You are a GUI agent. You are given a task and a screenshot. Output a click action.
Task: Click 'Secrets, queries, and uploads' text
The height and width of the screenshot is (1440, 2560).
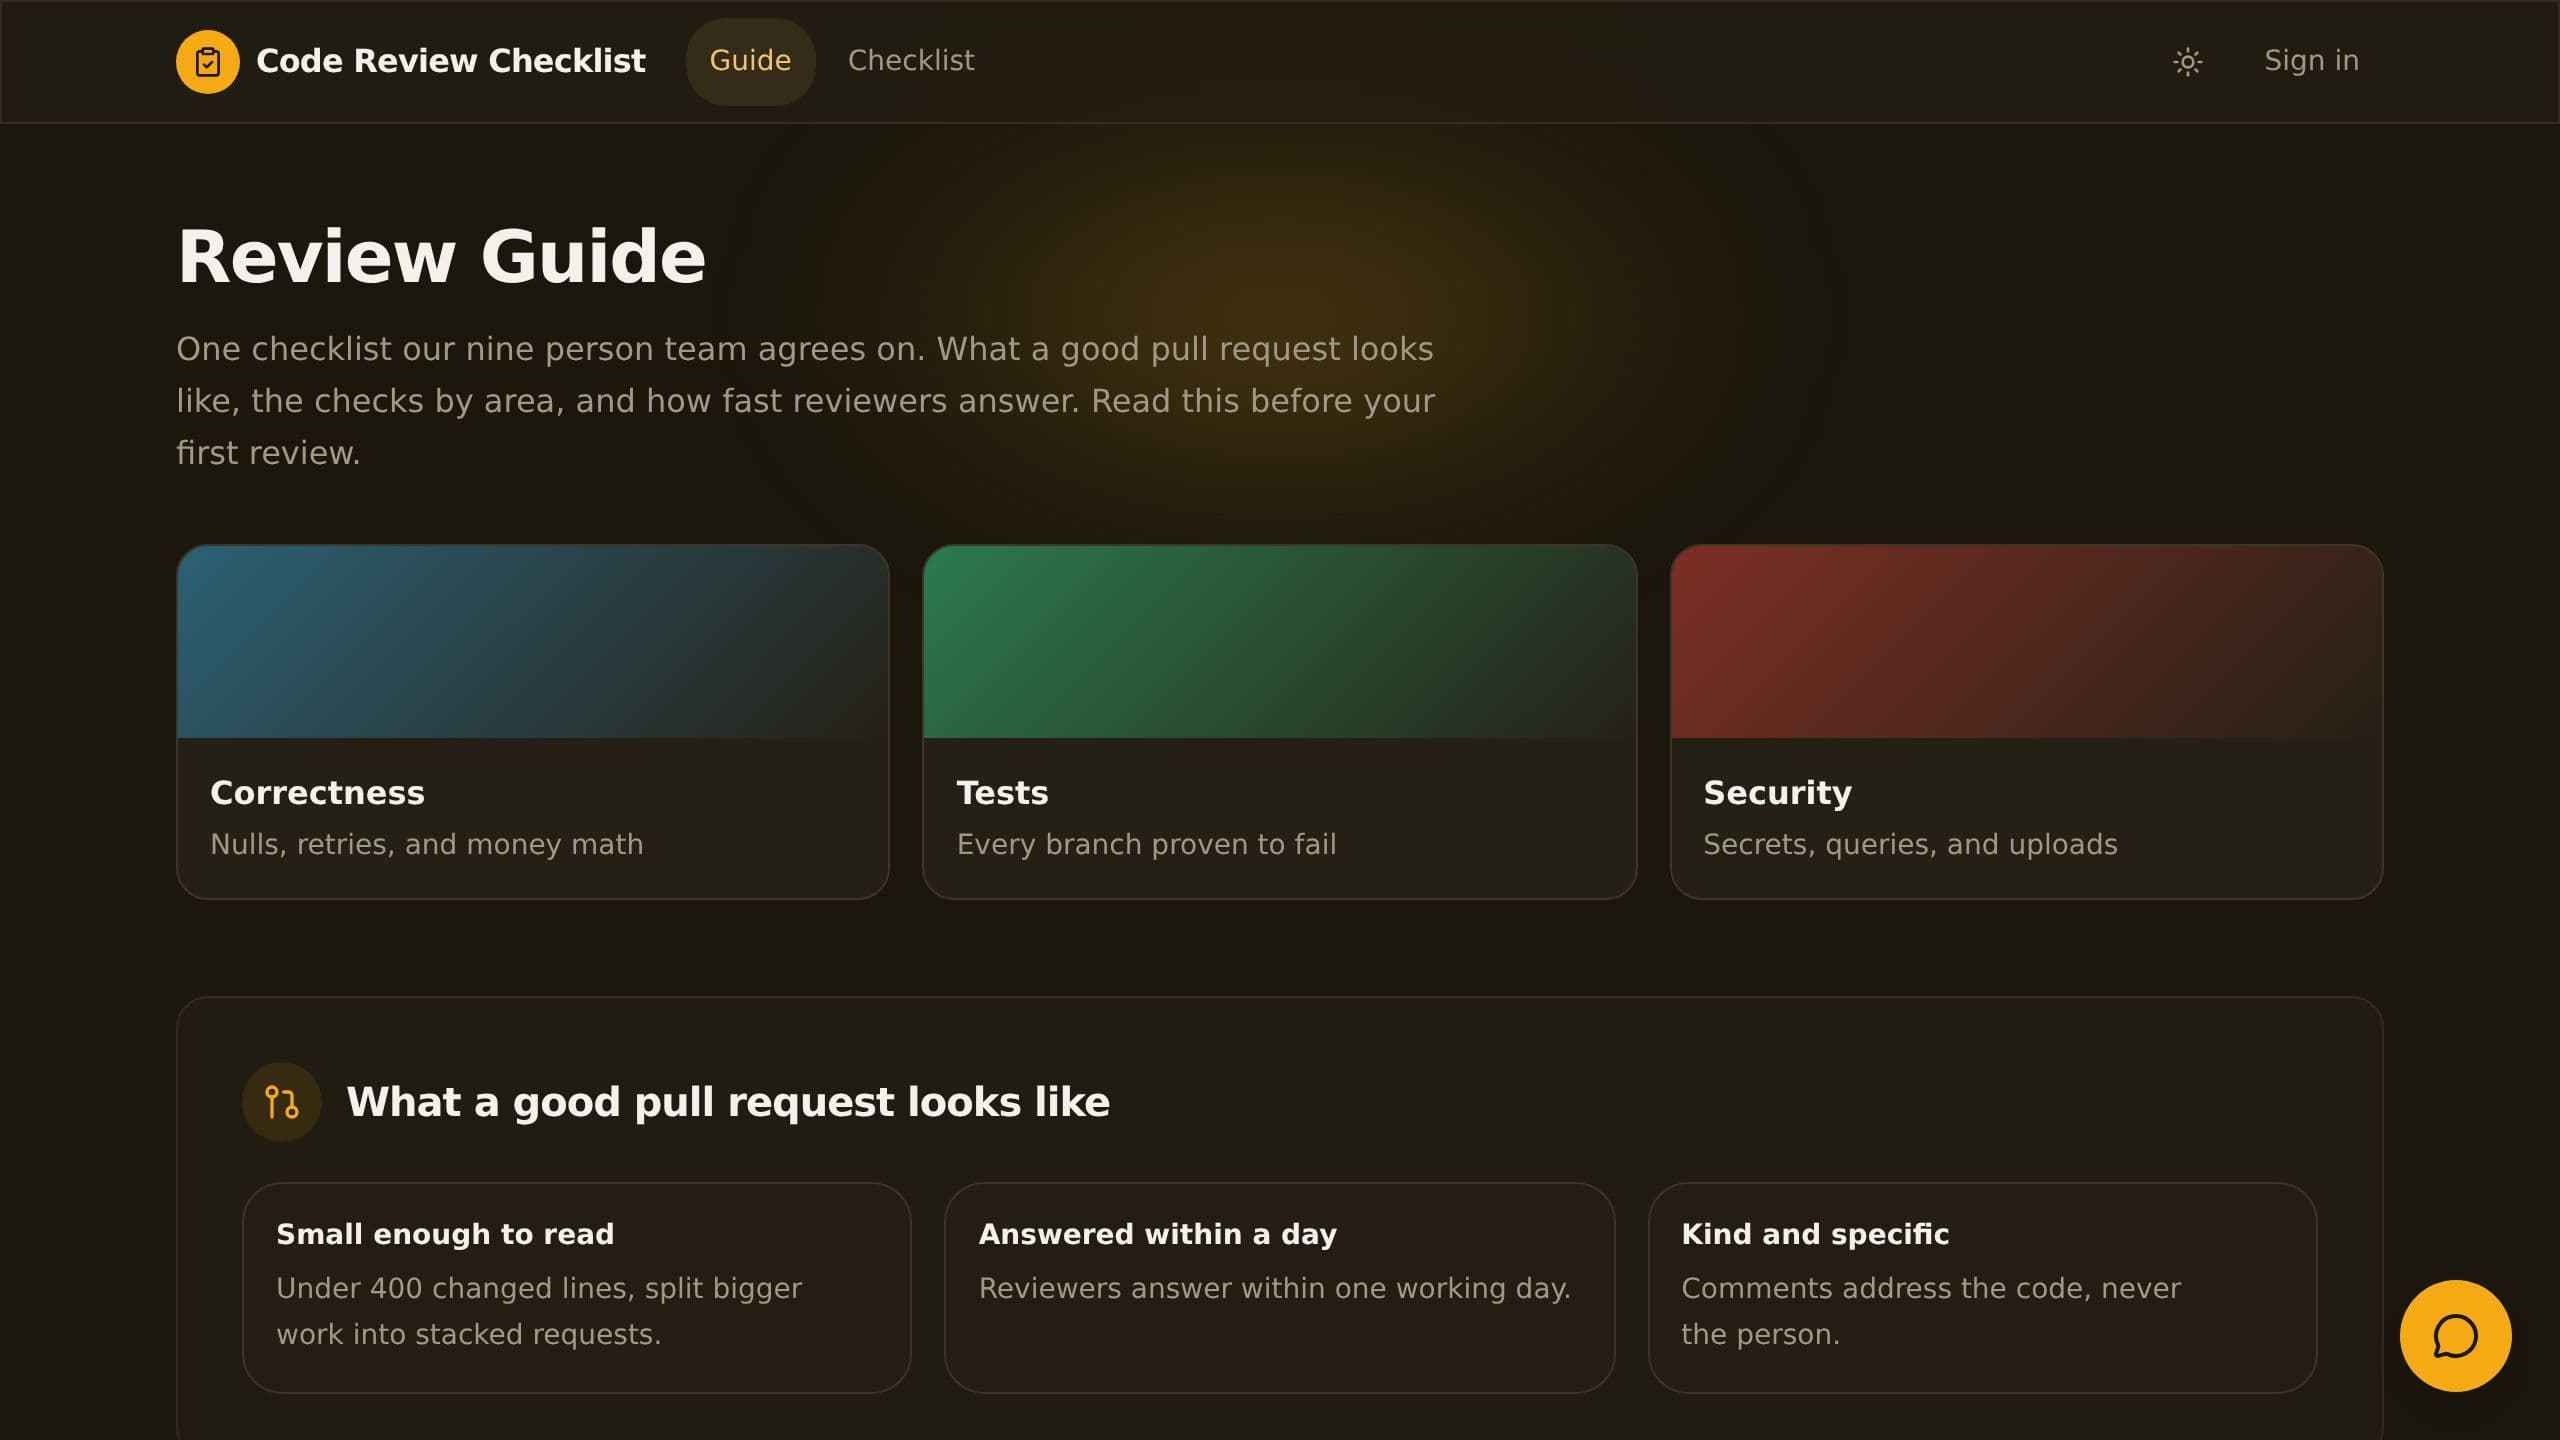click(x=1910, y=844)
